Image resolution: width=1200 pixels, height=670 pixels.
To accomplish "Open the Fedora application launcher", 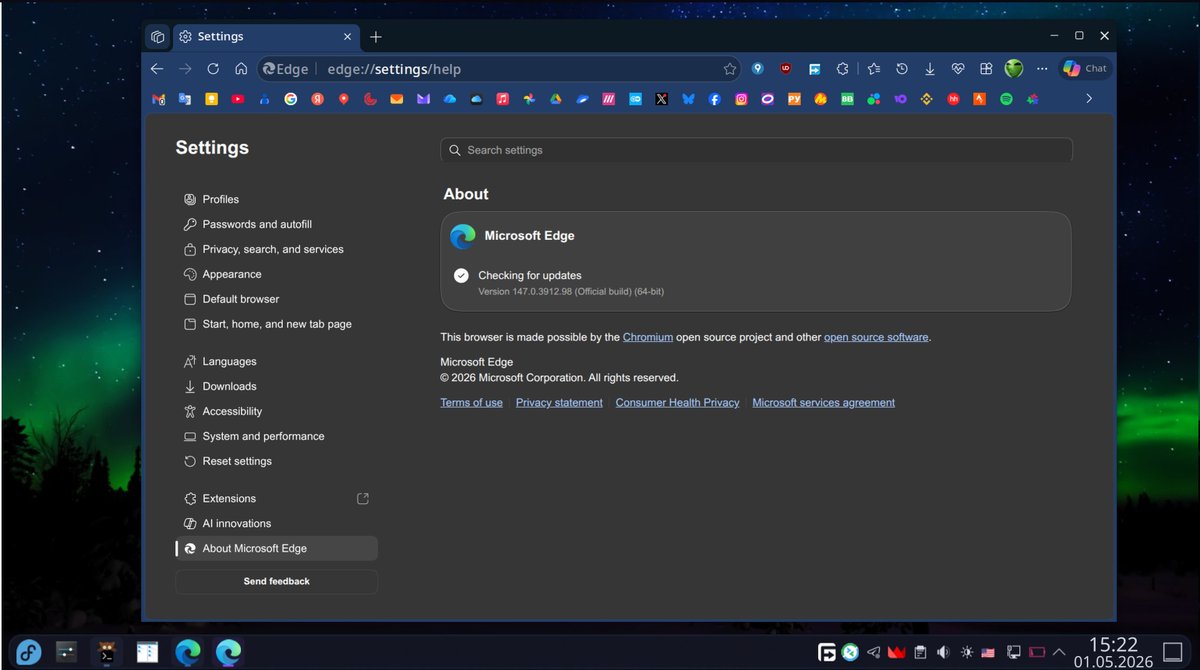I will coord(27,652).
